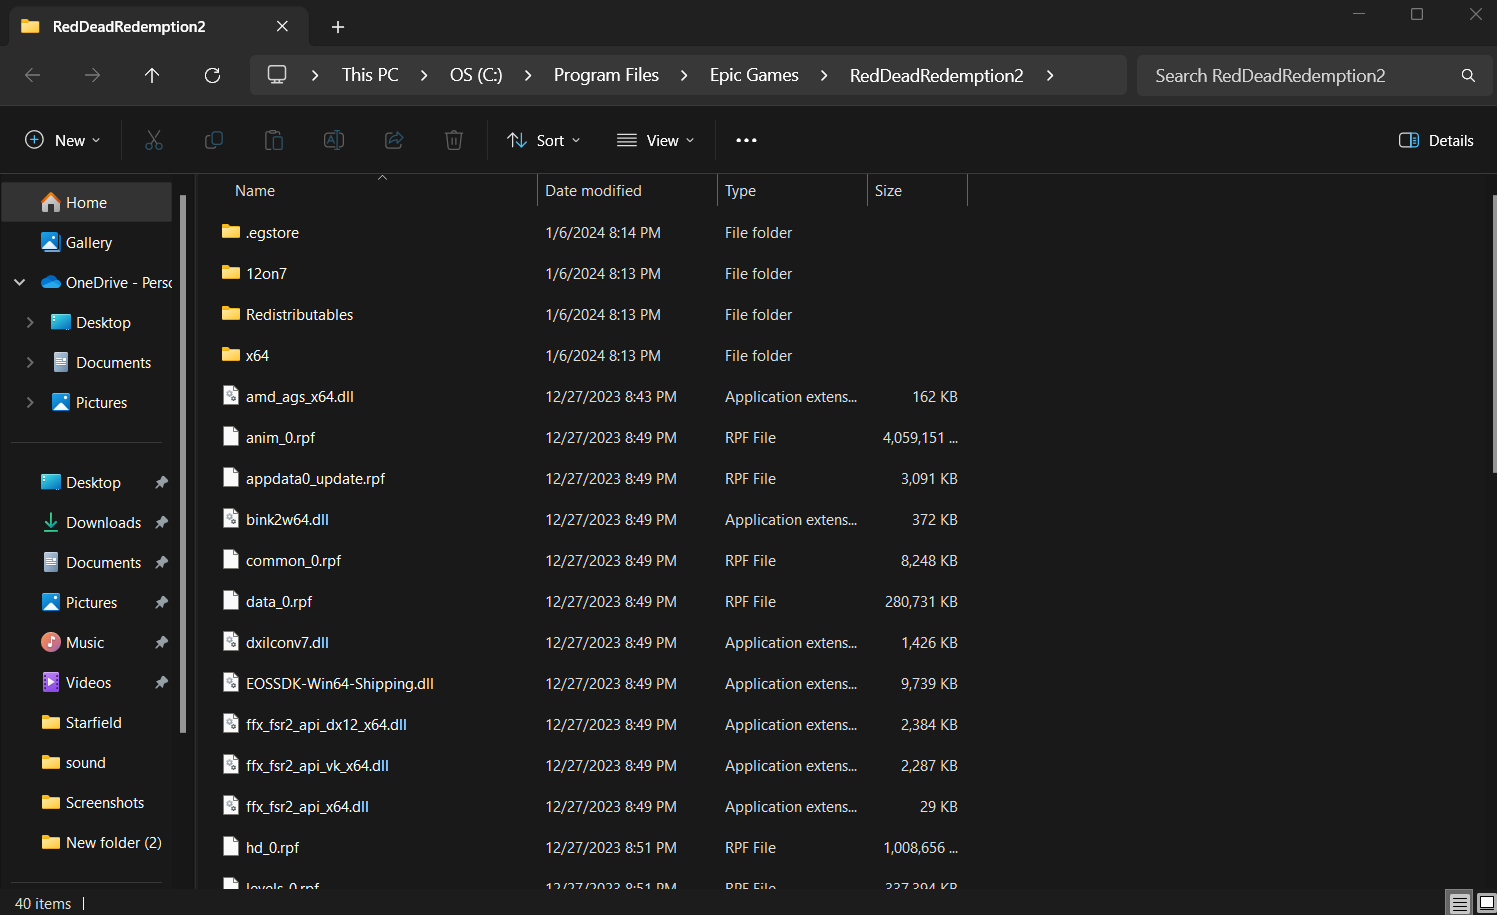Copy the selected item

pyautogui.click(x=214, y=140)
